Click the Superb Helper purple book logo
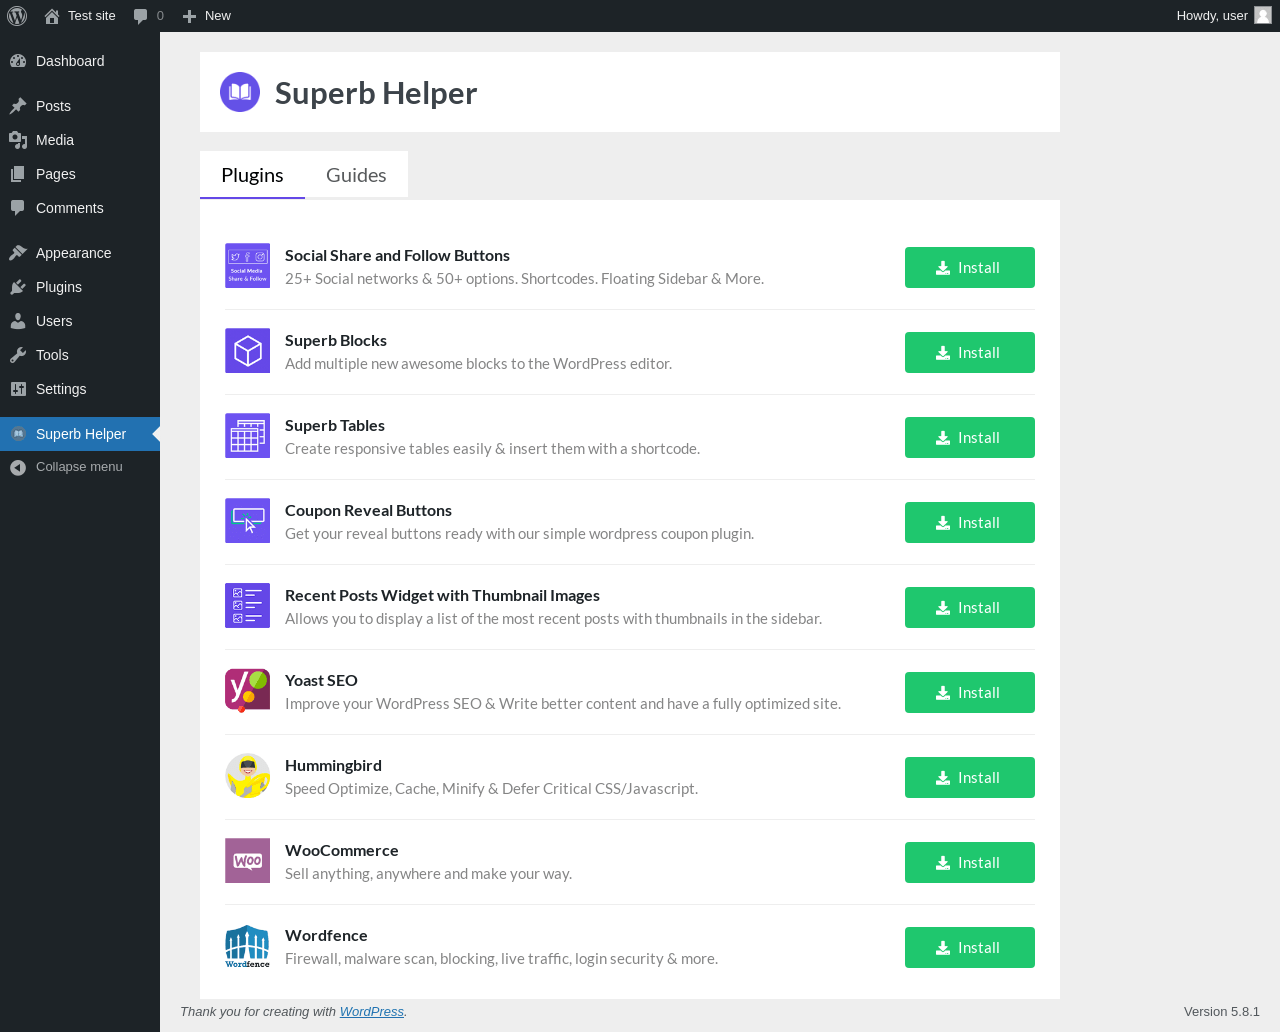 tap(240, 92)
